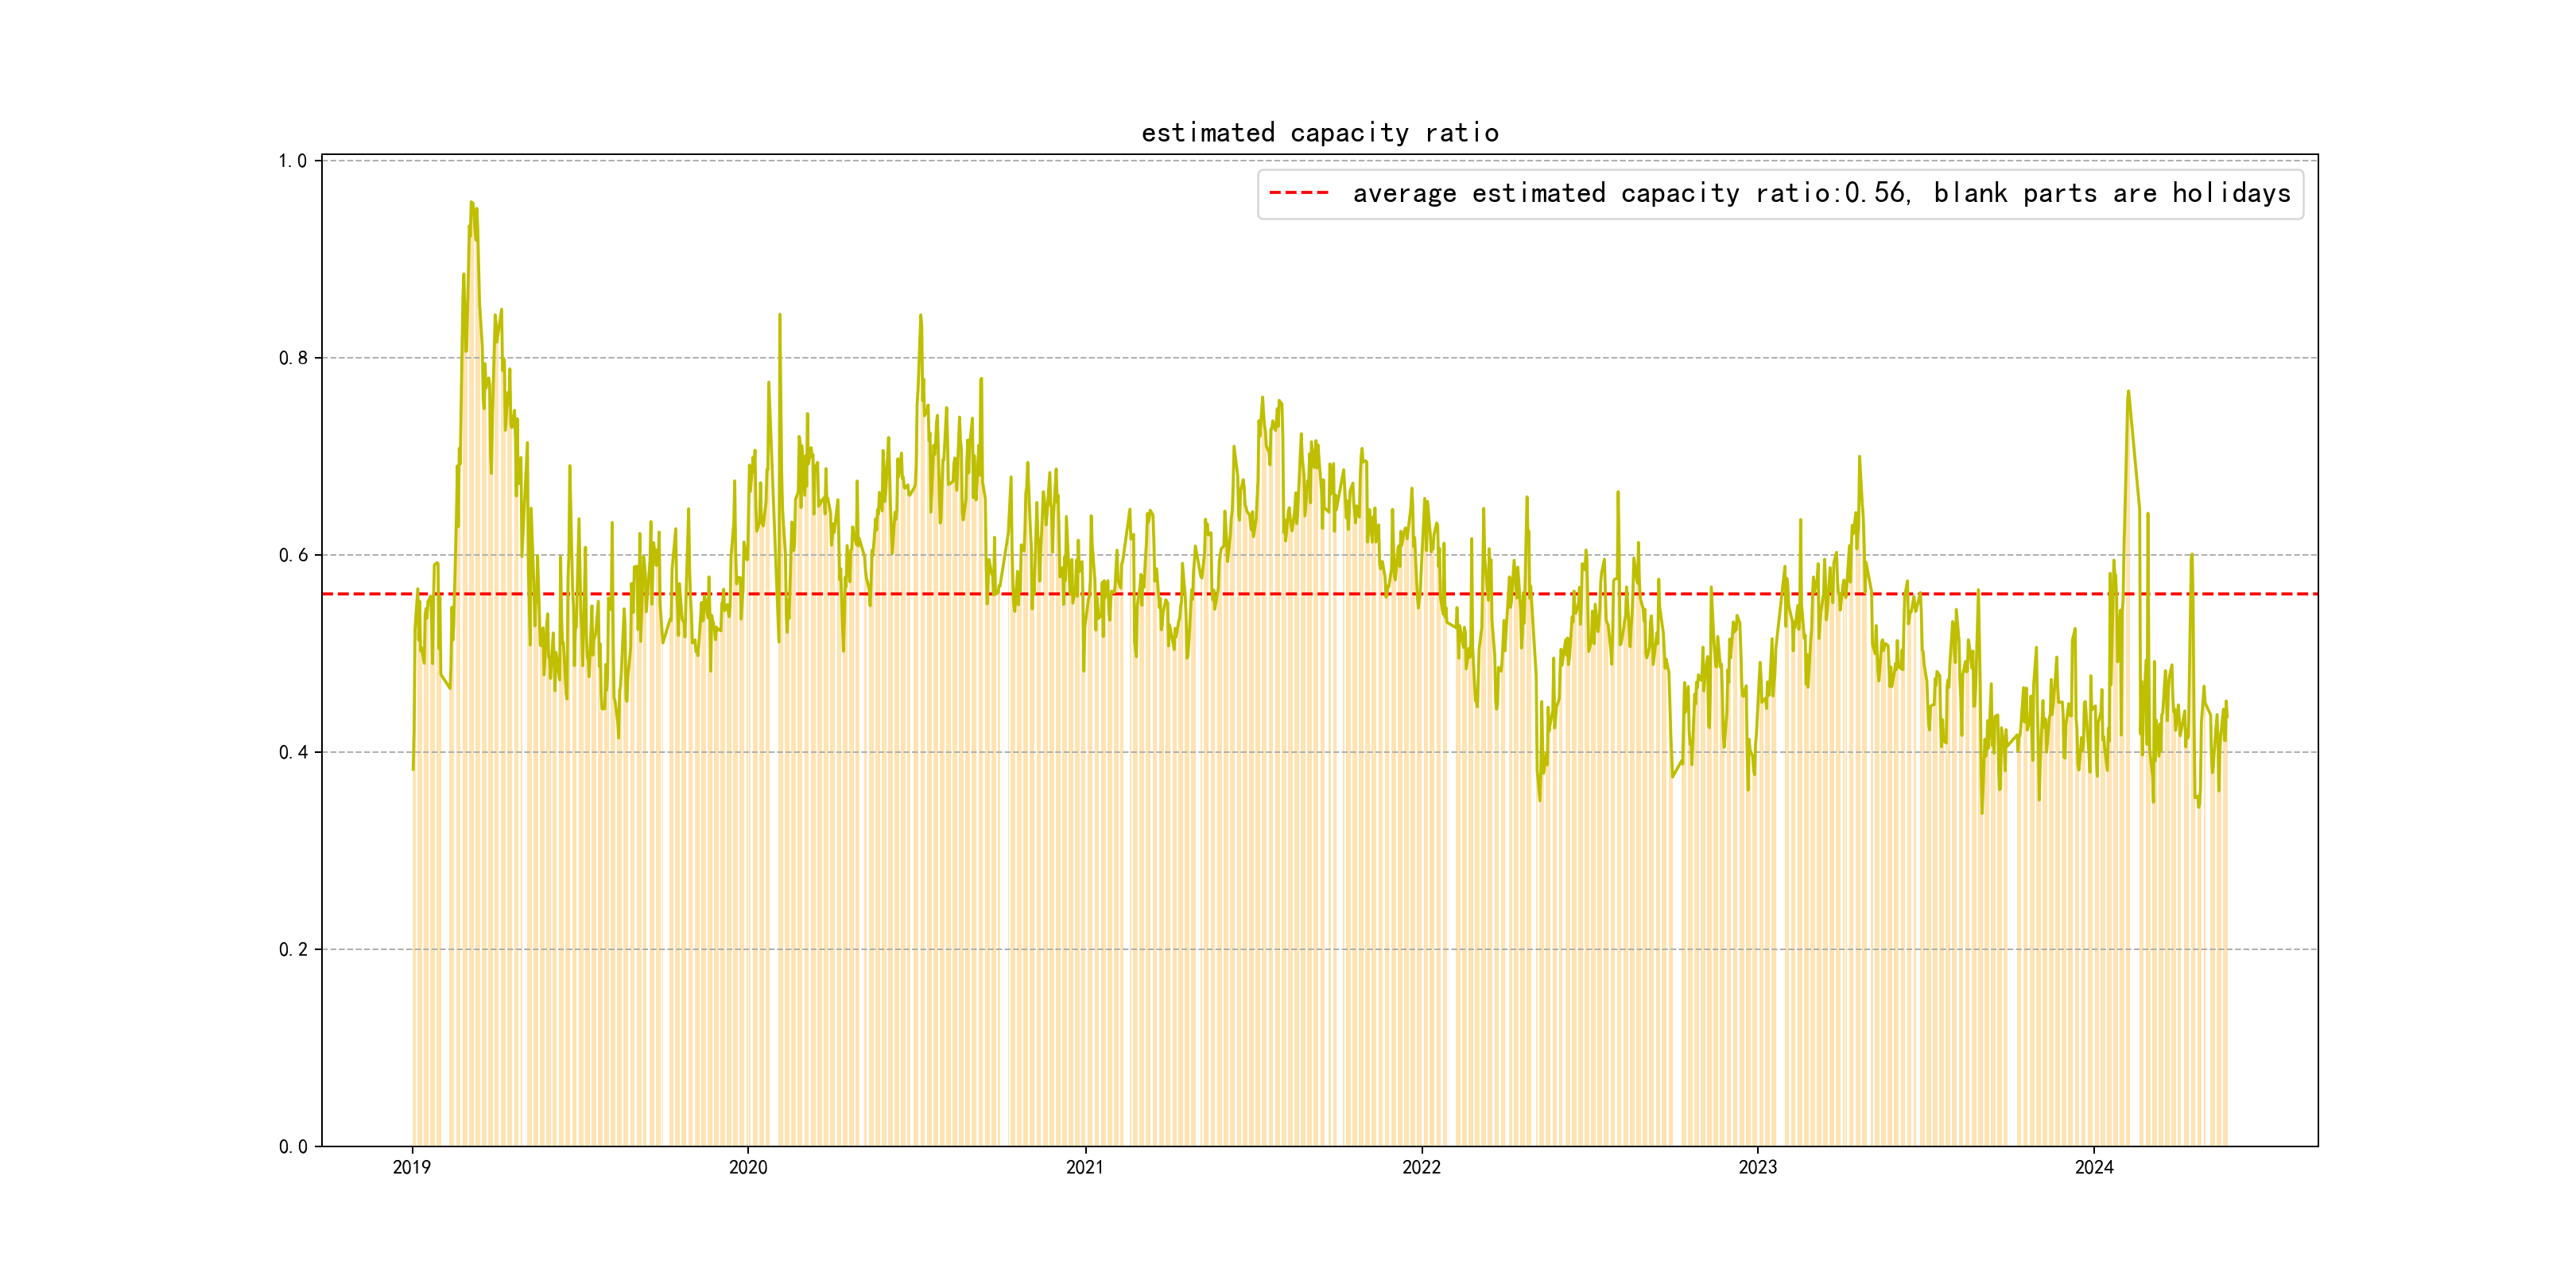Screen dimensions: 2576x1288
Task: Click the tall spike just after 2020
Action: 780,315
